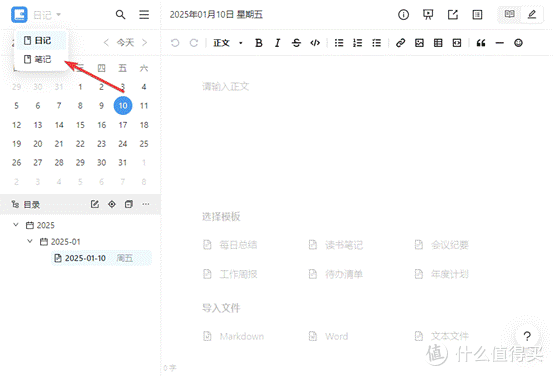553x376 pixels.
Task: Open the 日记 notebook switcher dropdown
Action: pos(47,15)
